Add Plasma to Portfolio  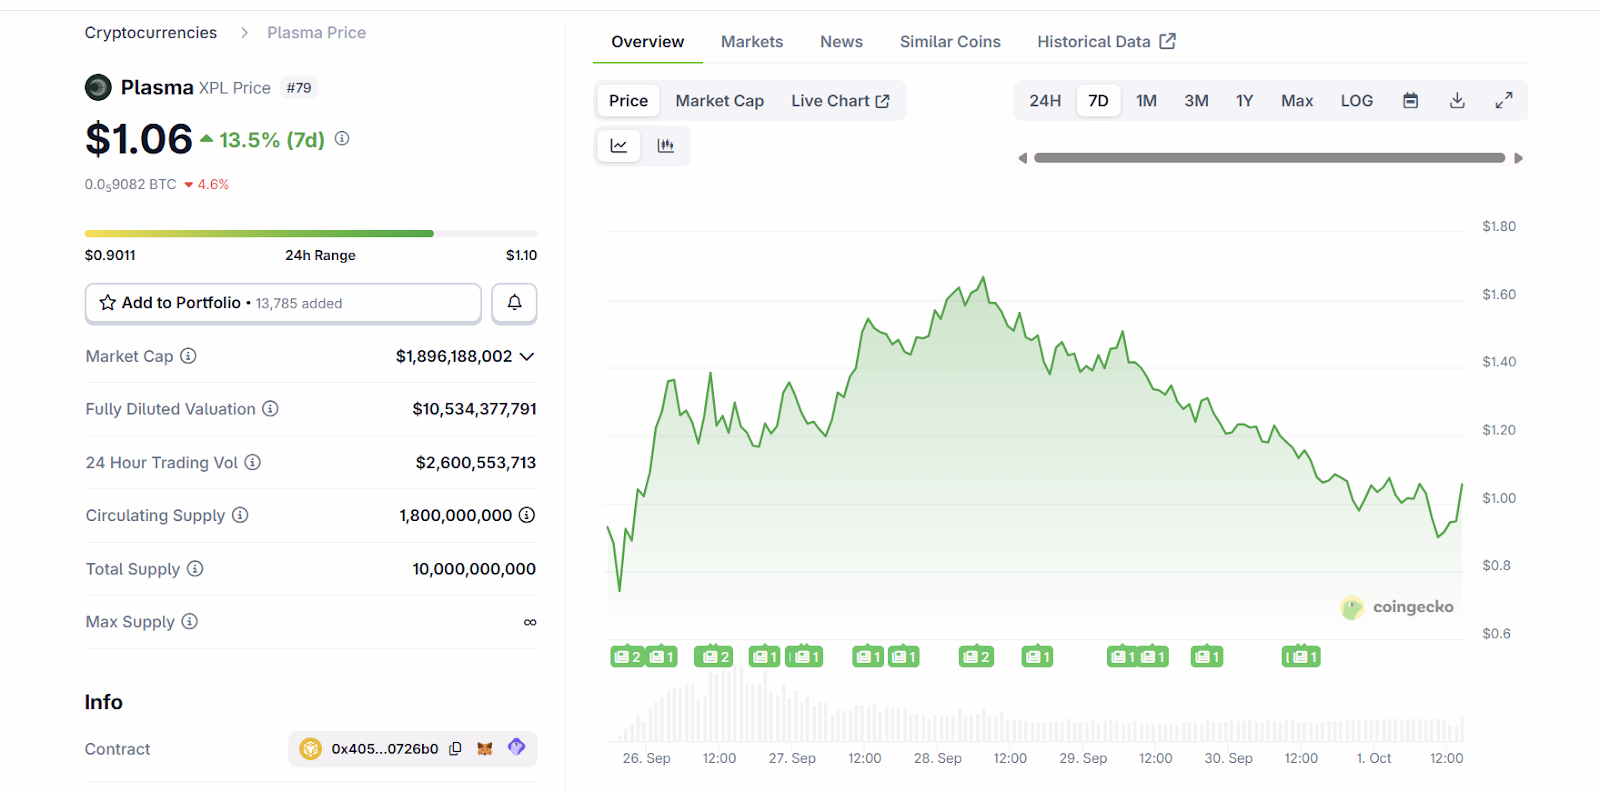[283, 303]
